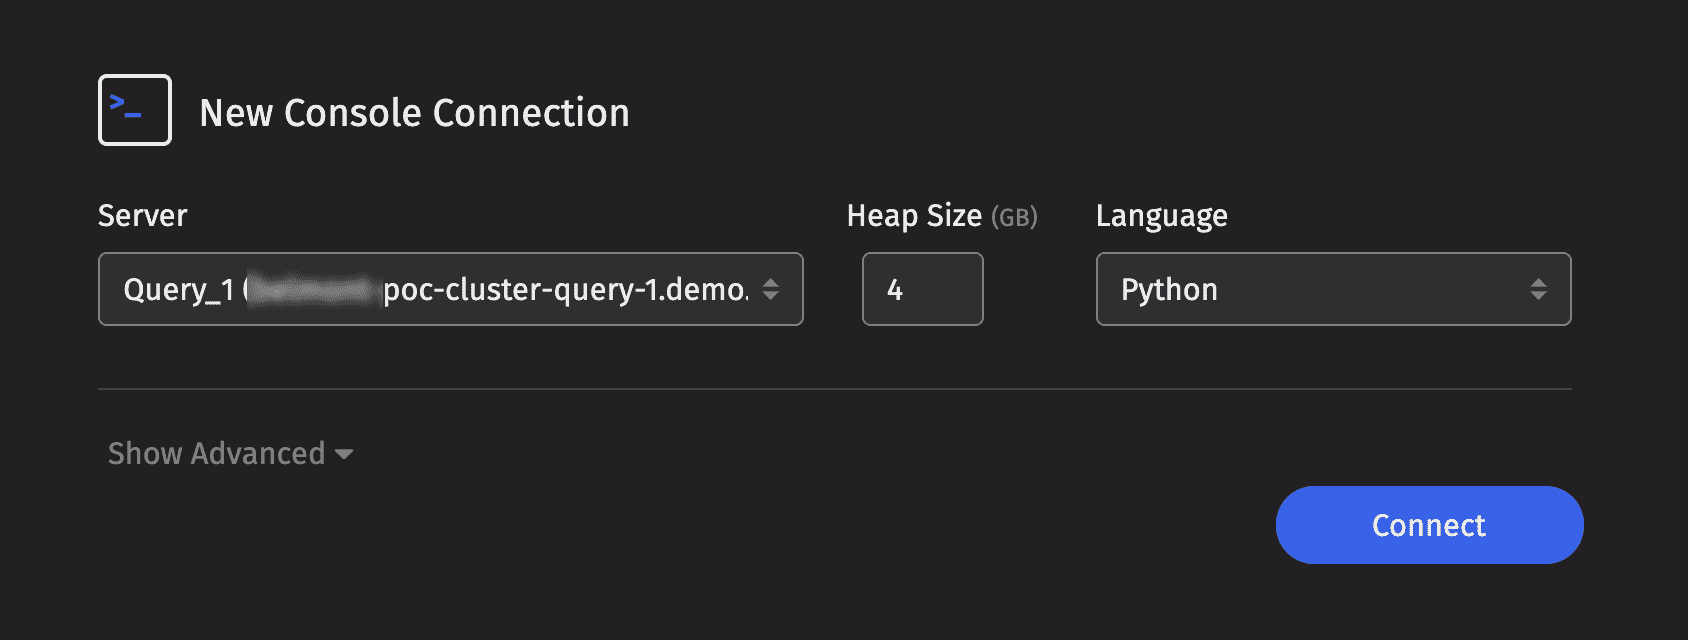The image size is (1688, 640).
Task: Expand the Show Advanced options
Action: click(x=231, y=453)
